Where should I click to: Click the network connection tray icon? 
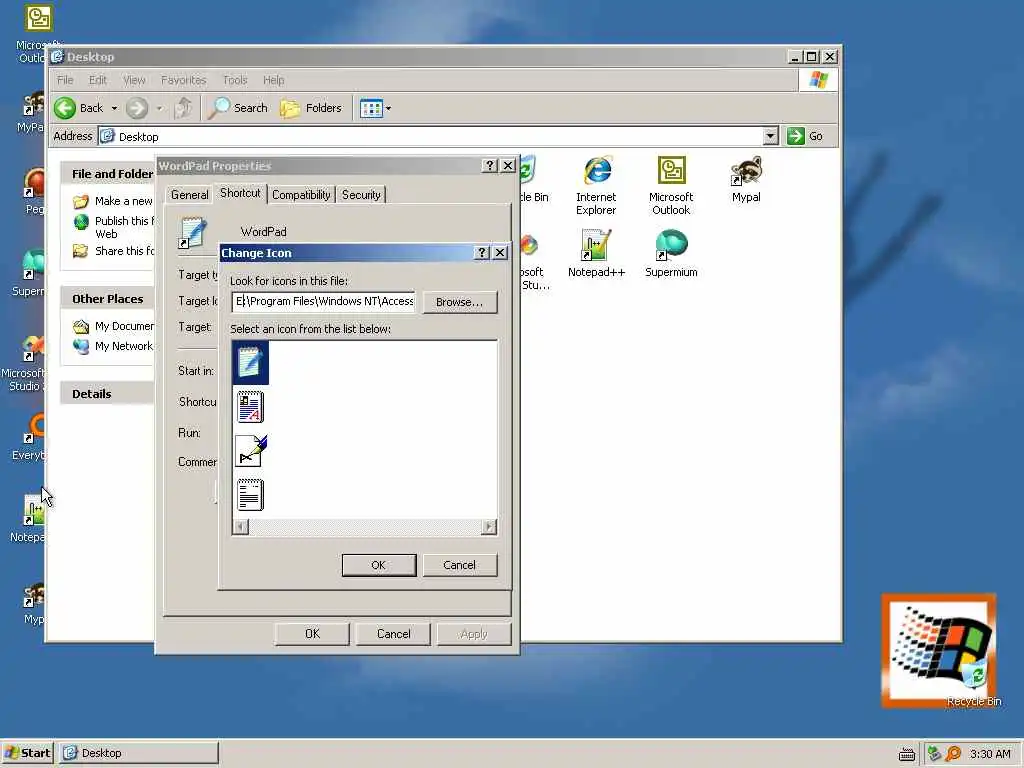point(935,754)
